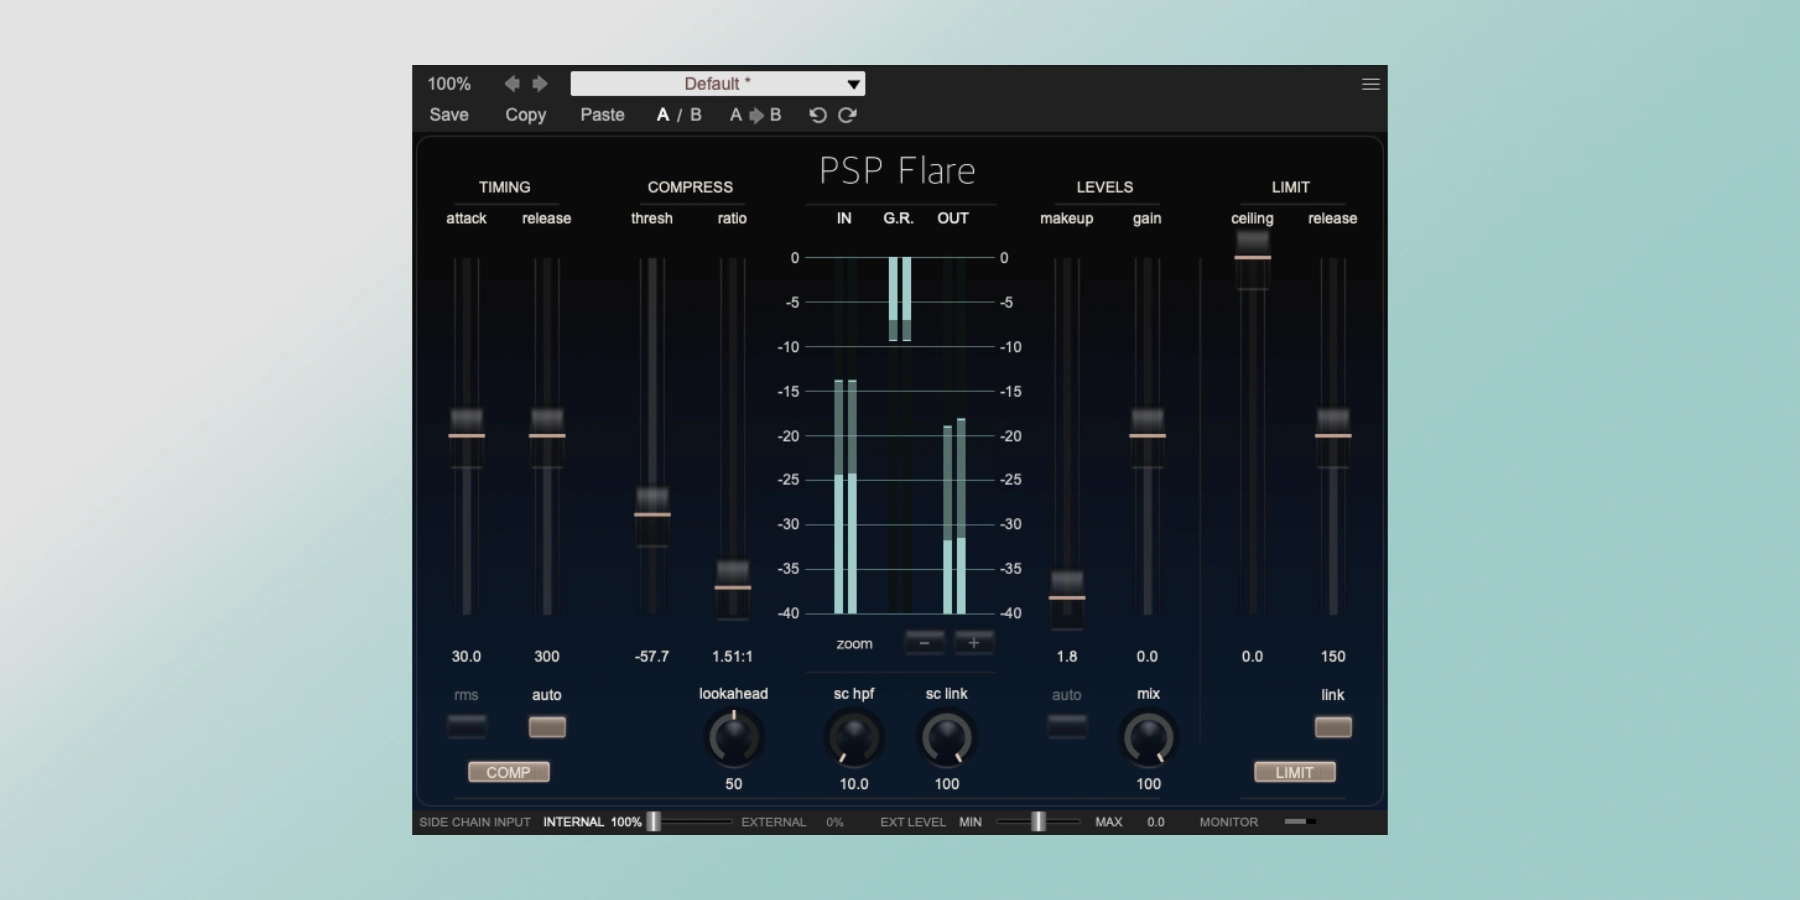Click the lookahead knob
This screenshot has height=900, width=1800.
pyautogui.click(x=734, y=739)
